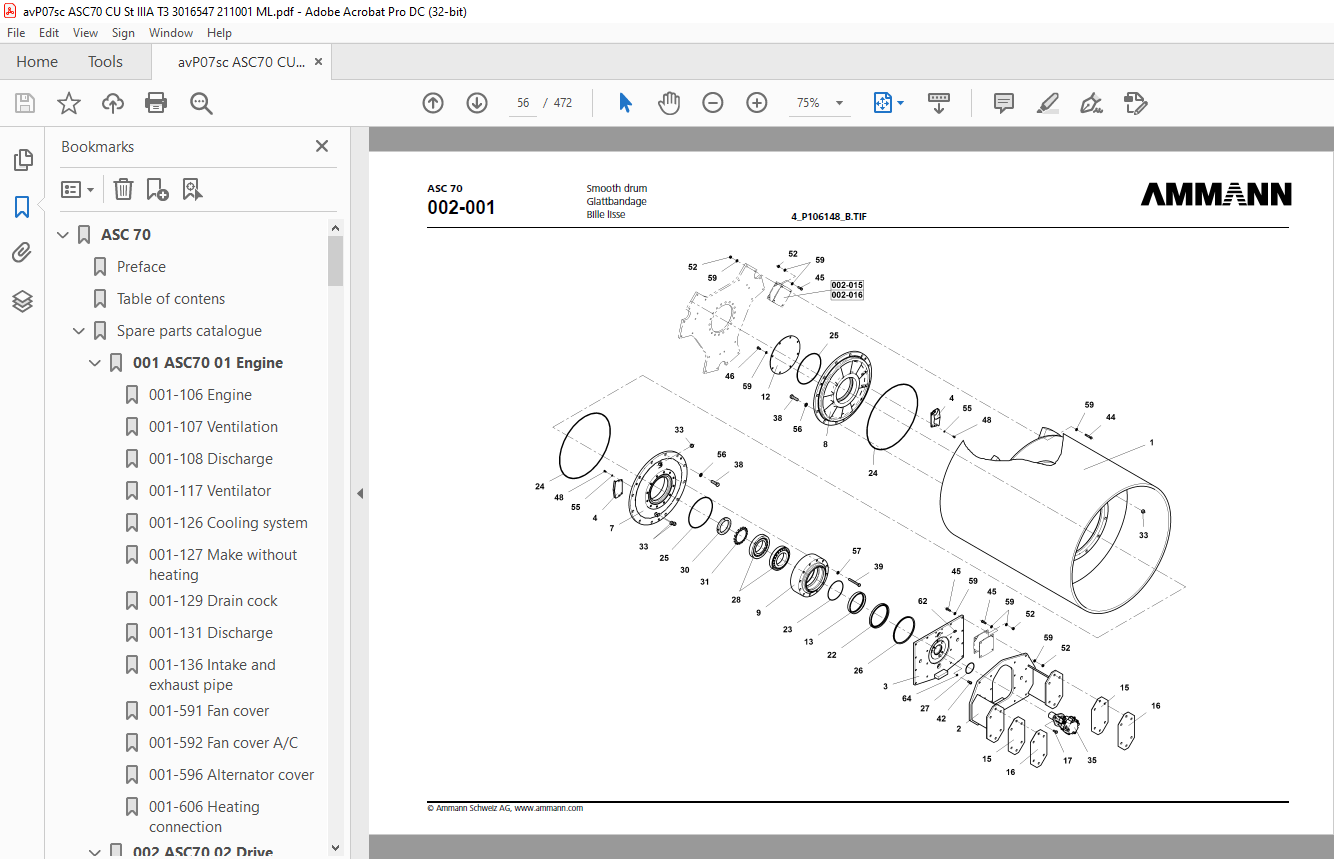Zoom out with the minus icon
Screen dimensions: 1334x859
[x=713, y=103]
